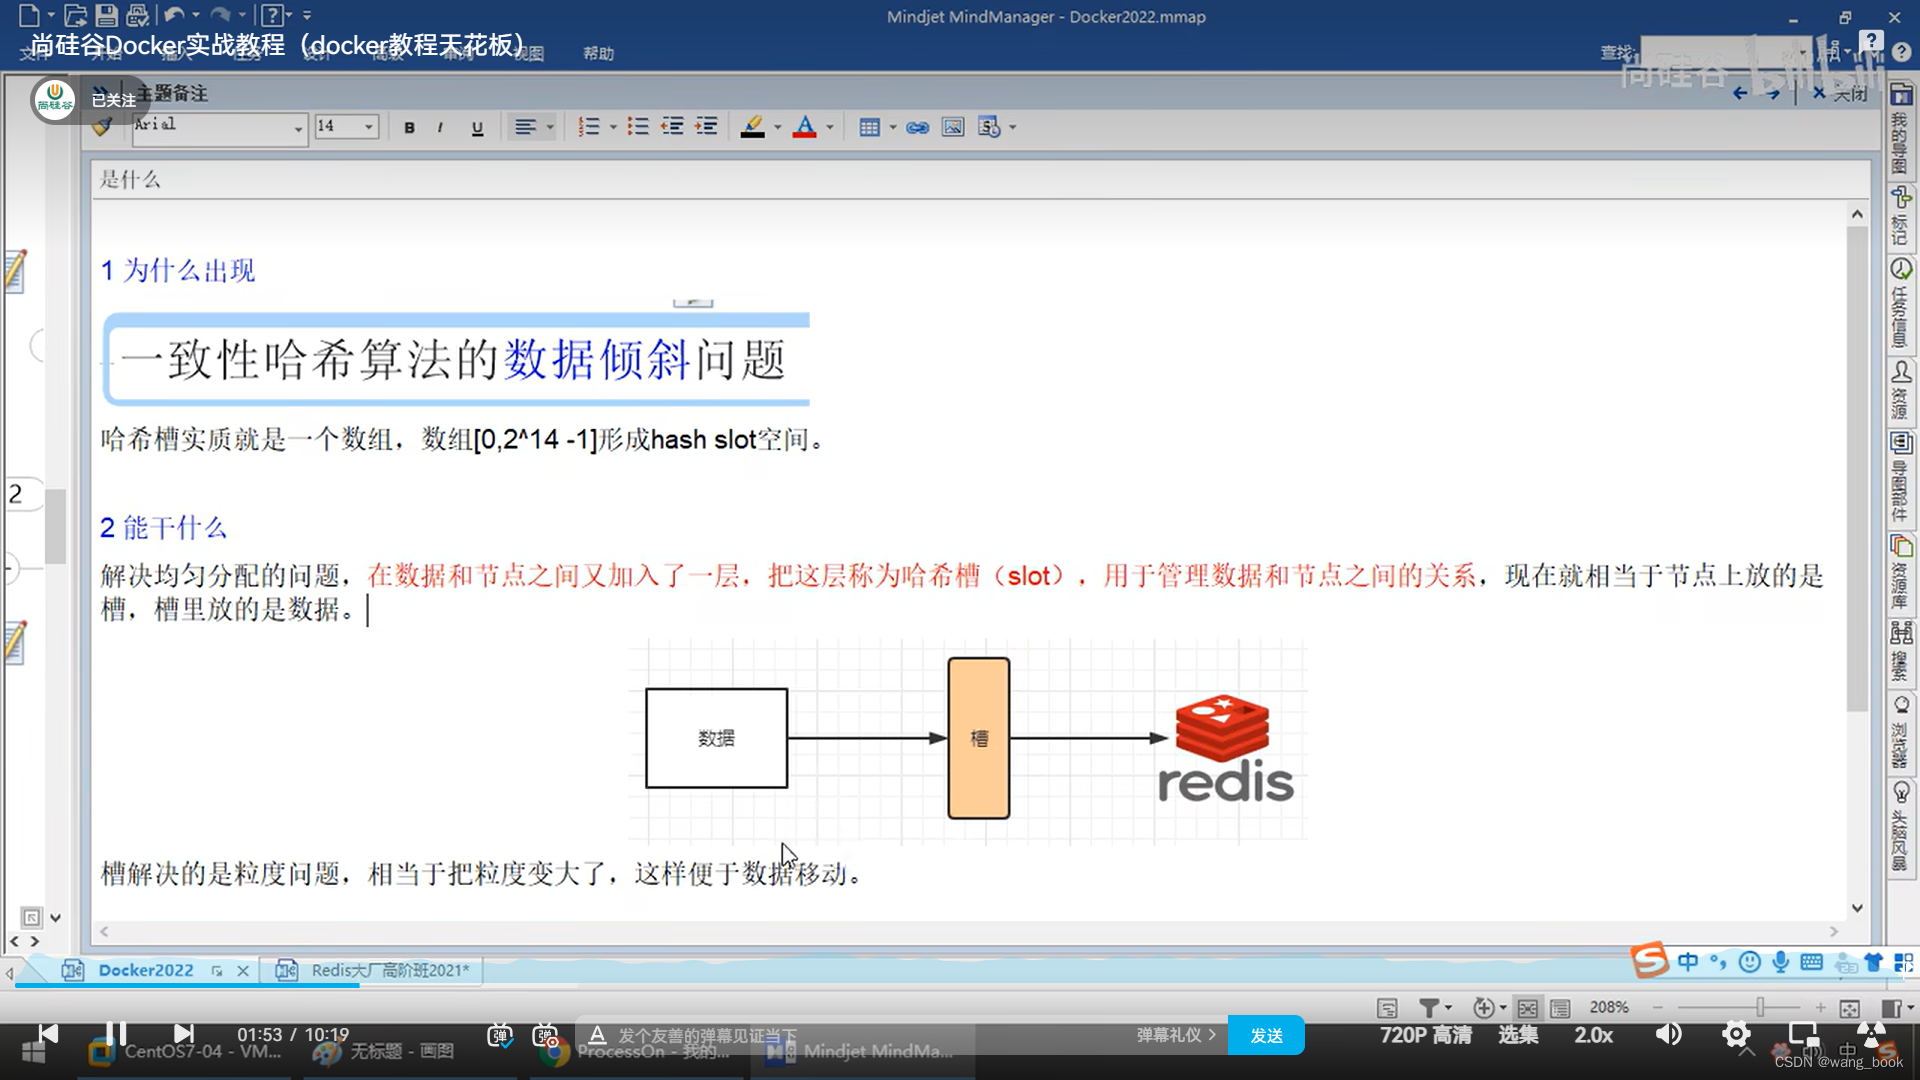Click the 发送 danmaku send button
Screen dimensions: 1920x1080
(1266, 1035)
